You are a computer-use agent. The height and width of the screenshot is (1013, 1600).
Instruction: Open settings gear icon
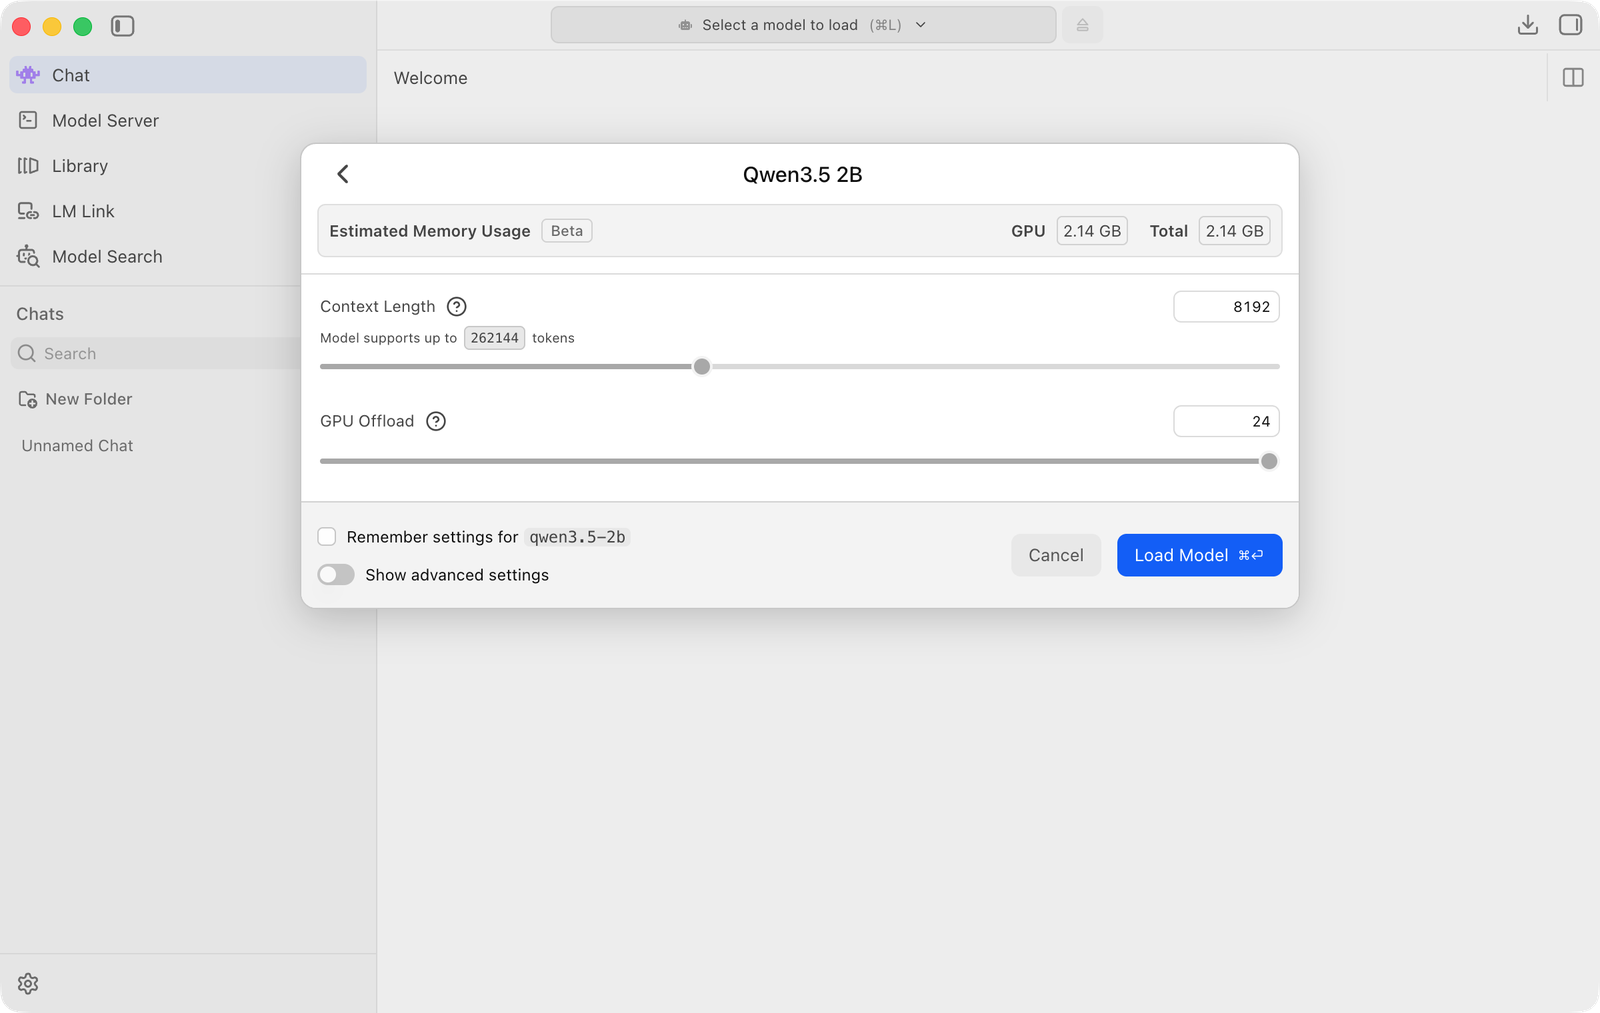(28, 984)
